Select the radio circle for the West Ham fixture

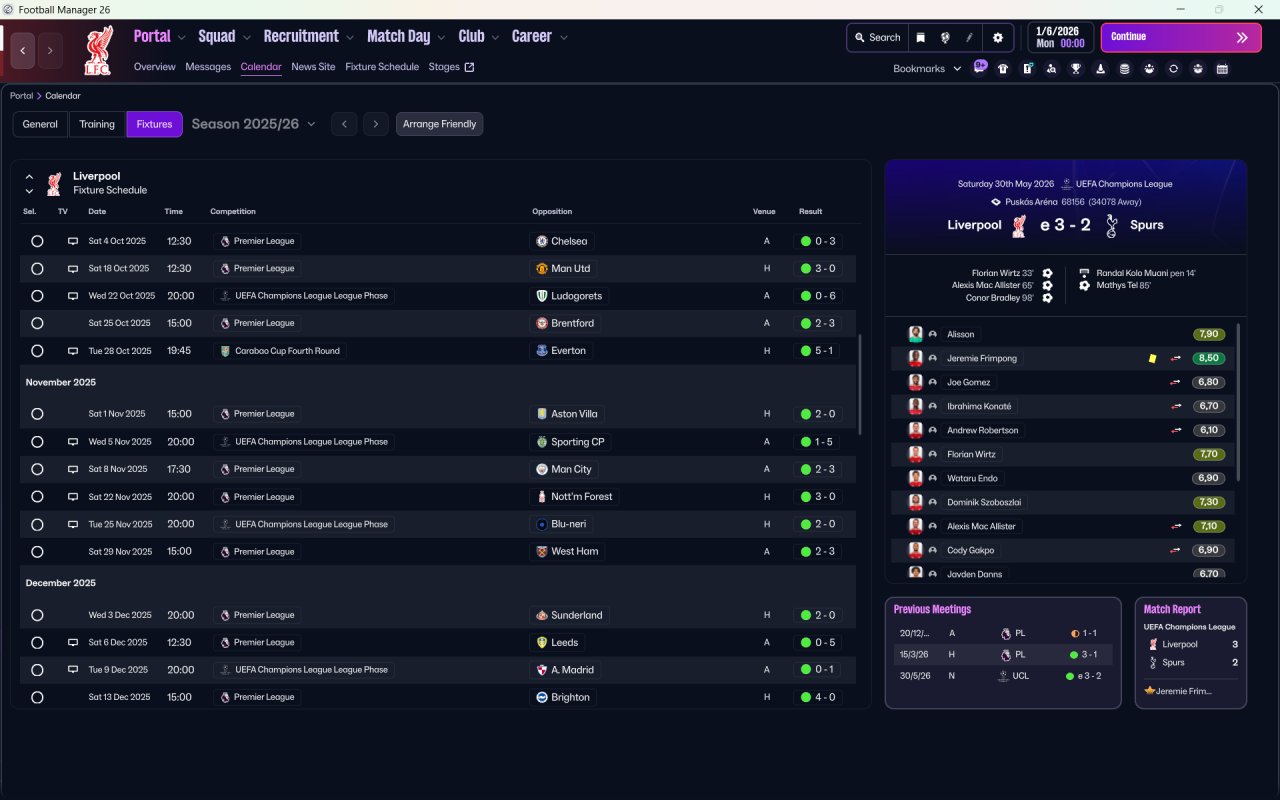click(x=37, y=551)
